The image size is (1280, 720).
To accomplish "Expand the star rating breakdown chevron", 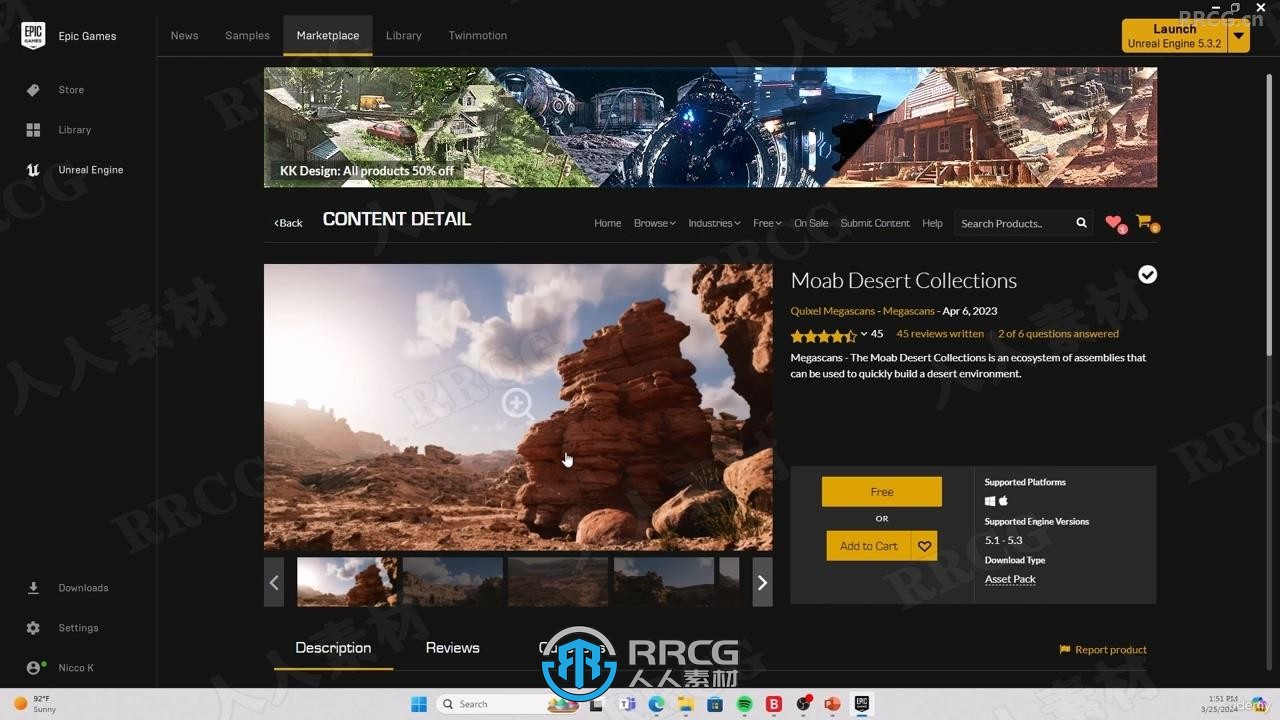I will point(864,334).
